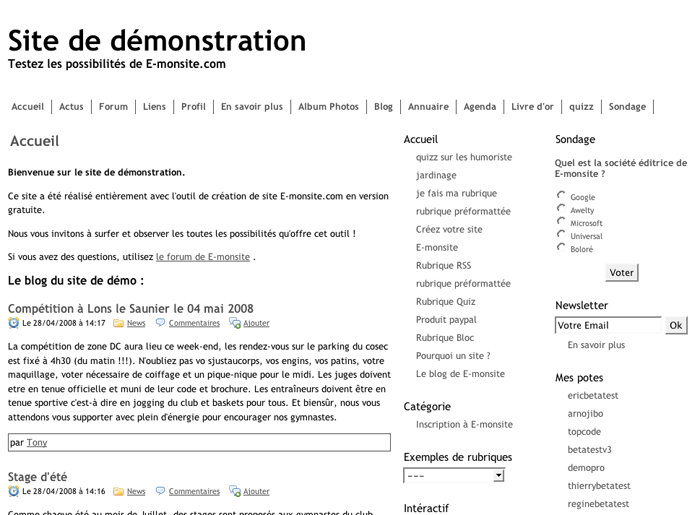Click clock icon beside Compétition post date
This screenshot has height=515, width=700.
click(13, 323)
